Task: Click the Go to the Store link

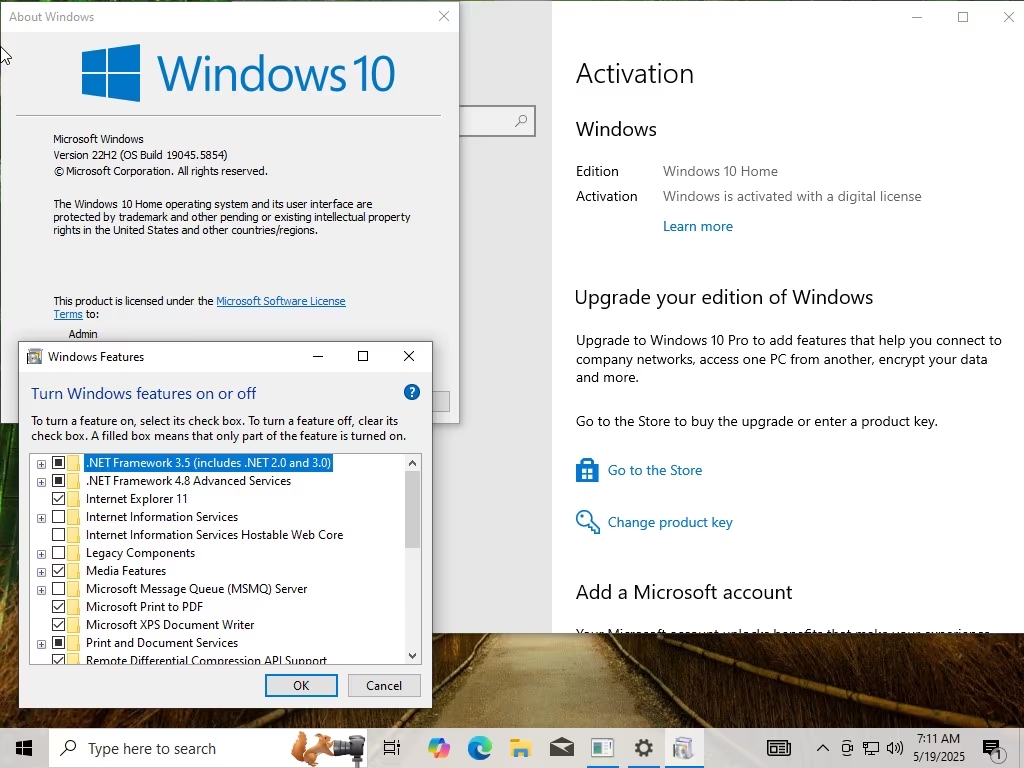Action: point(655,470)
